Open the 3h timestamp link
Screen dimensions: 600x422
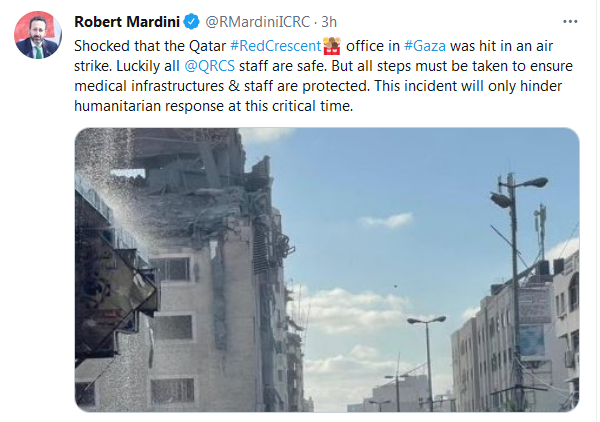[x=329, y=22]
